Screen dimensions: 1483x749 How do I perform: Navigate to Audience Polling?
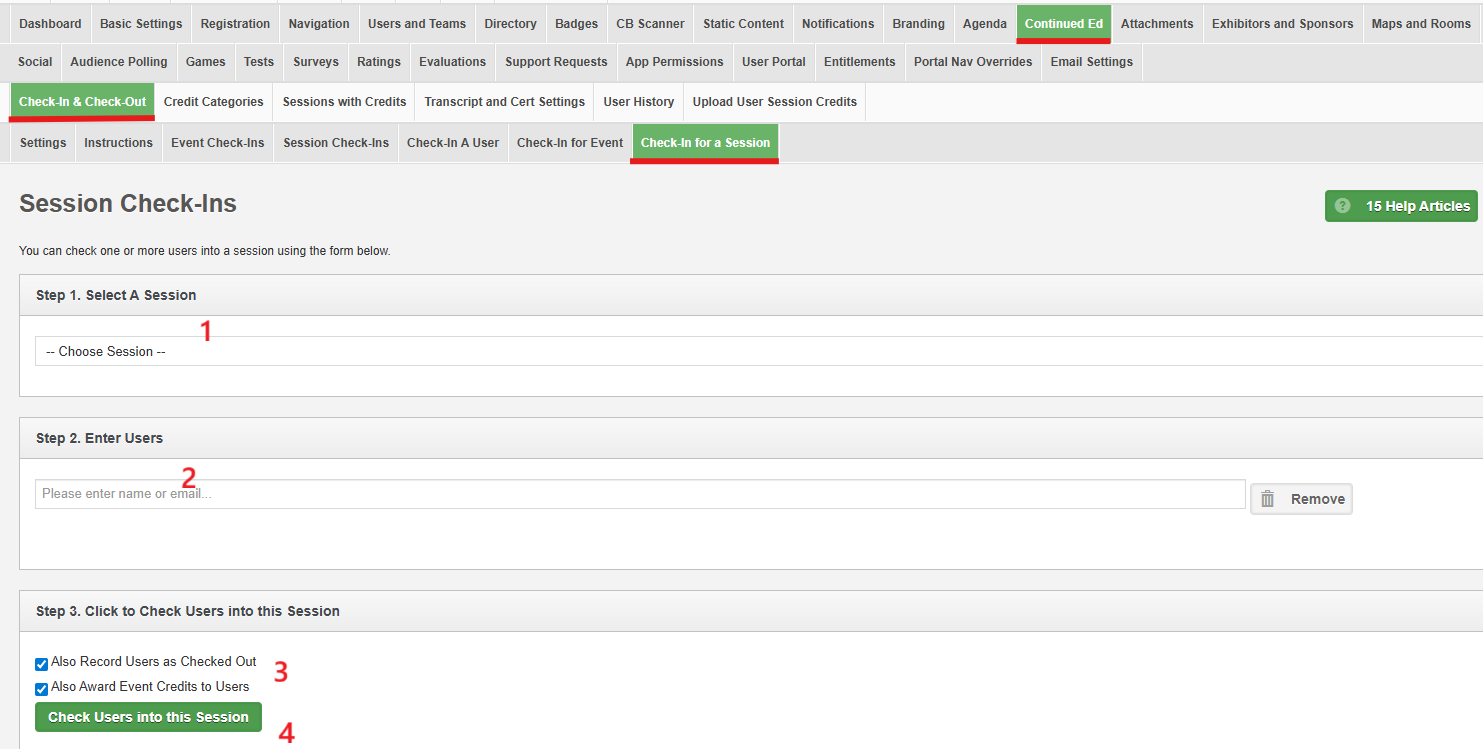pos(119,62)
